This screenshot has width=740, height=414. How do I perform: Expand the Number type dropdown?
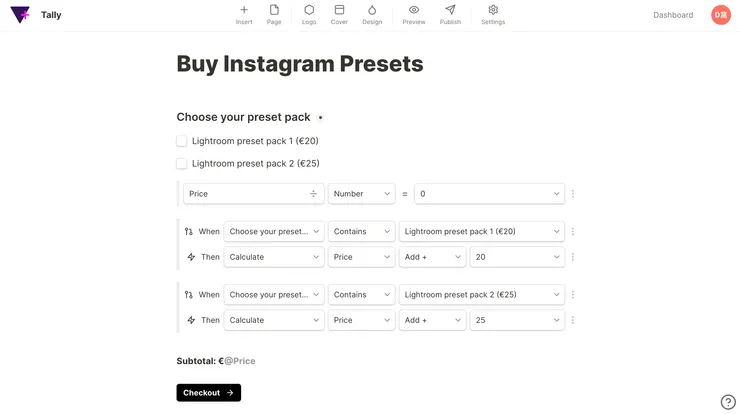(x=361, y=194)
